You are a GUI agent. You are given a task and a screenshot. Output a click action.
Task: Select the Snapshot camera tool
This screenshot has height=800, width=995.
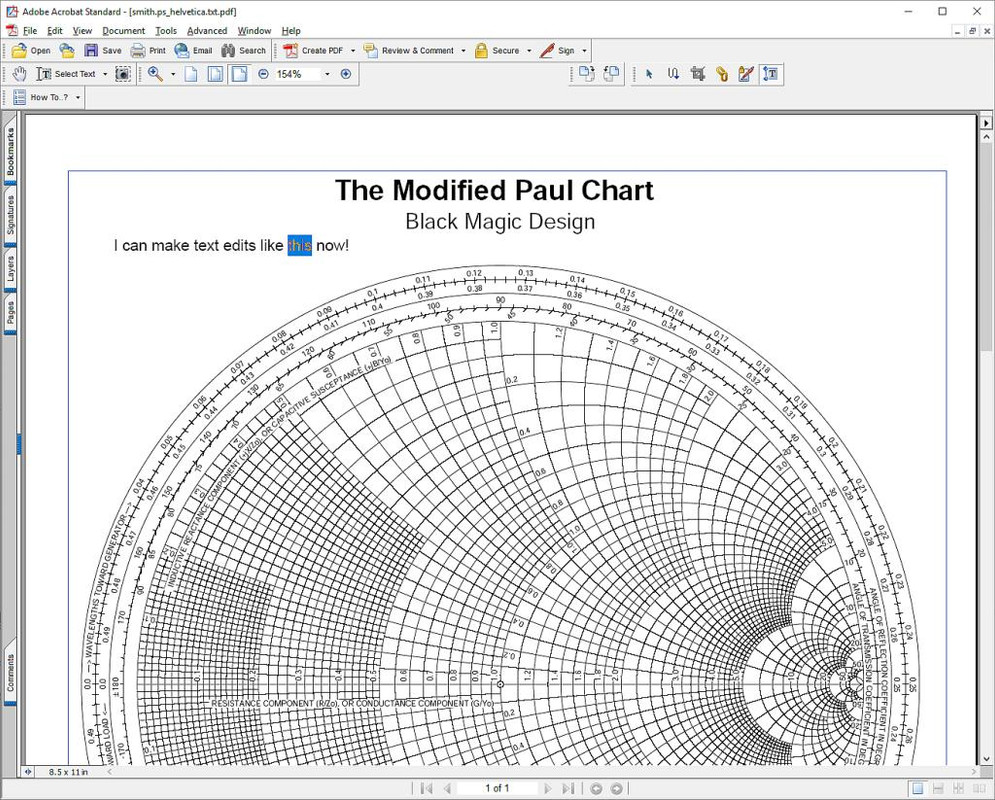123,74
